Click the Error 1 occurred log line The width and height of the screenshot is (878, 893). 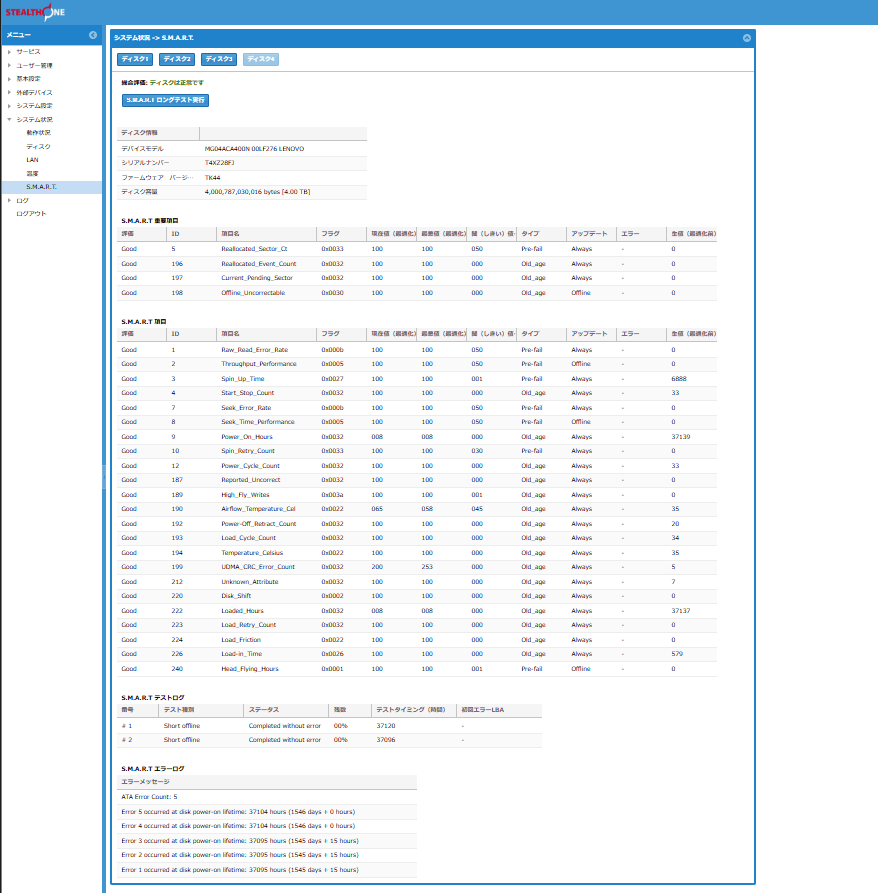click(x=240, y=870)
